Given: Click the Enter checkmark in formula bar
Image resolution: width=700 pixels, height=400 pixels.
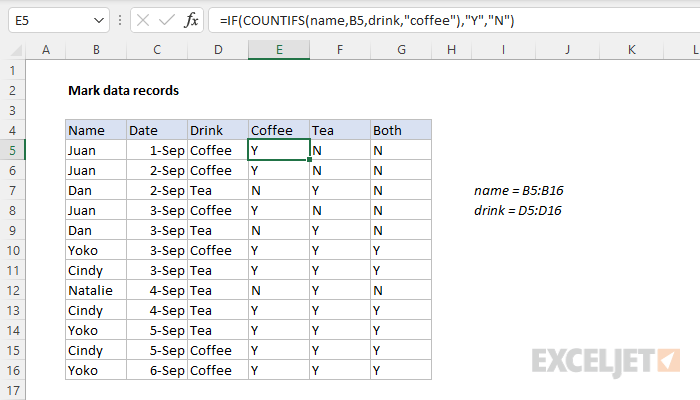Looking at the screenshot, I should pos(166,20).
